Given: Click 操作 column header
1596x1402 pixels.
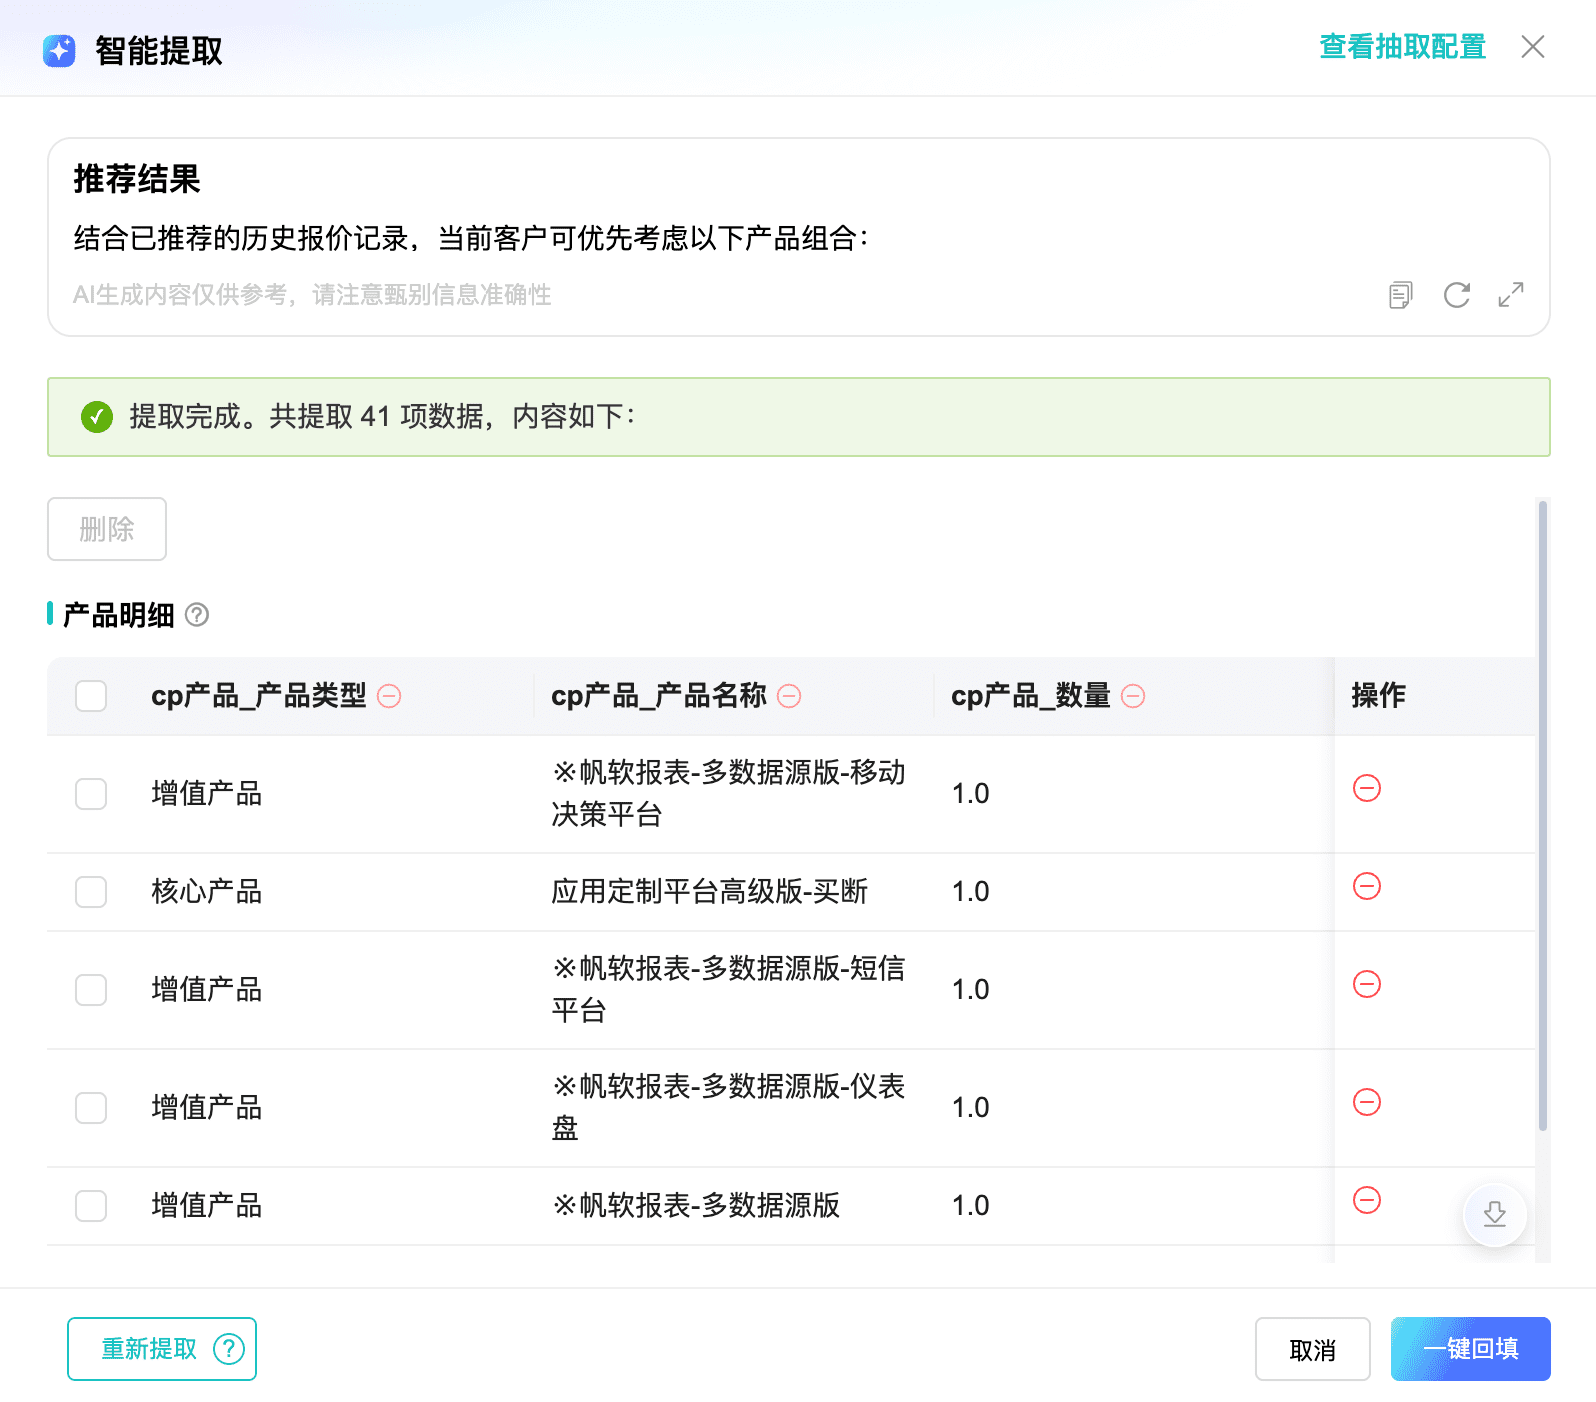Looking at the screenshot, I should pyautogui.click(x=1379, y=696).
